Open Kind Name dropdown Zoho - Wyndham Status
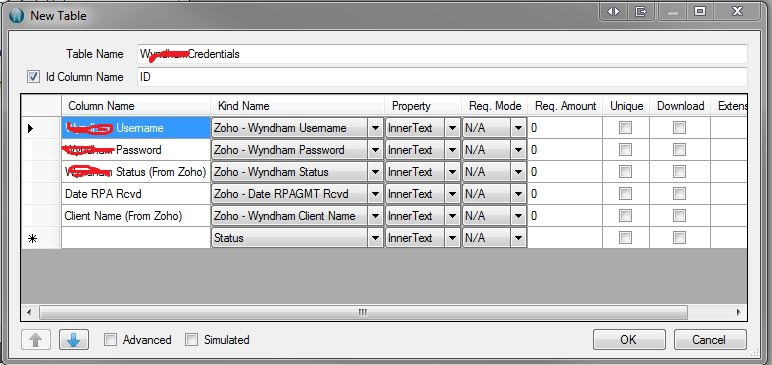 (x=376, y=172)
